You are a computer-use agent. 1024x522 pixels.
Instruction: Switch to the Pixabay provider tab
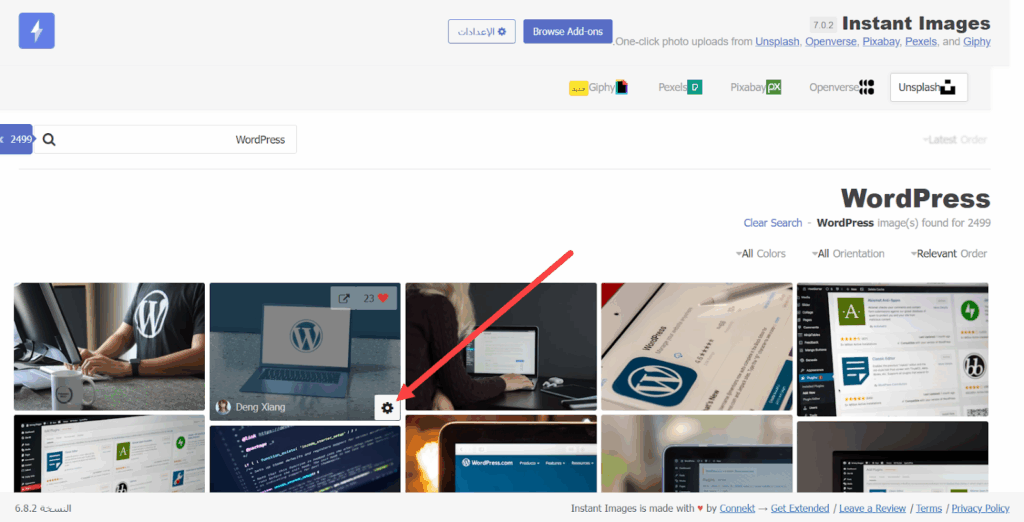pos(755,87)
